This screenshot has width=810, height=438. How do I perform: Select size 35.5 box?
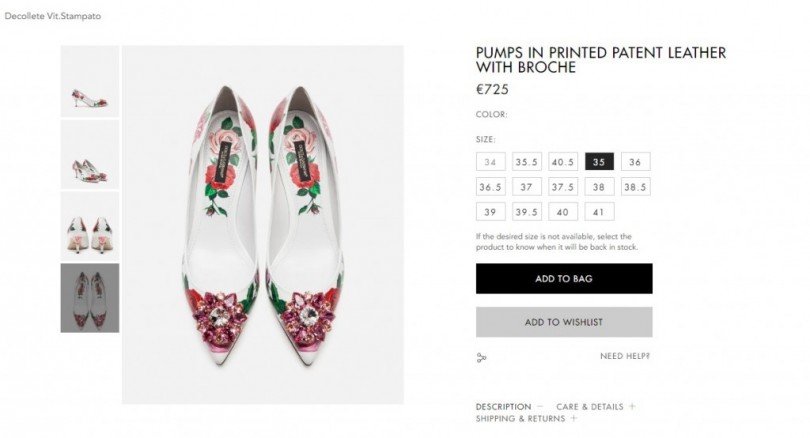pyautogui.click(x=527, y=162)
